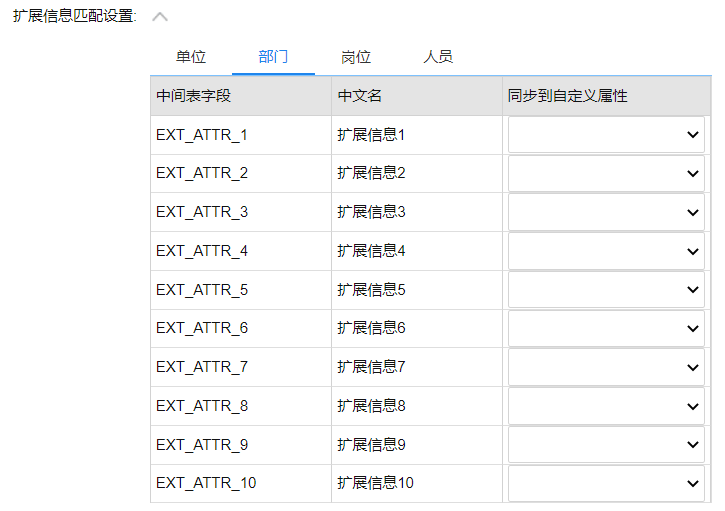Open the dropdown for EXT_ATTR_1
725x511 pixels.
tap(606, 135)
